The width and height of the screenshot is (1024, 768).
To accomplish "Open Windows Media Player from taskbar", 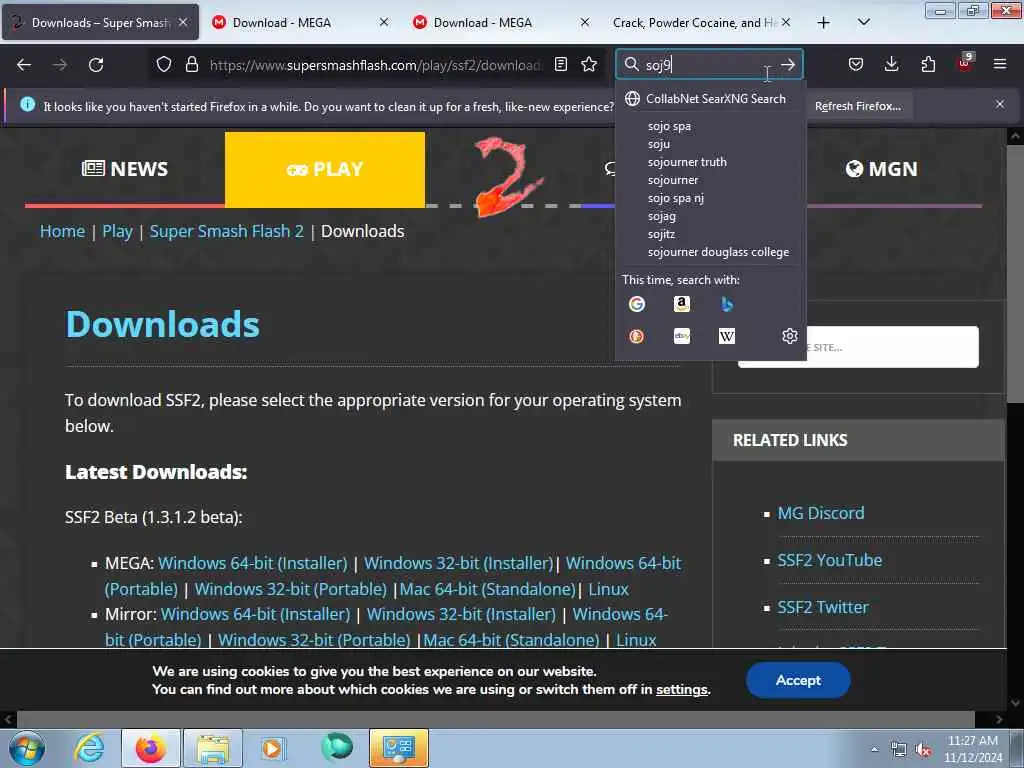I will [x=273, y=748].
